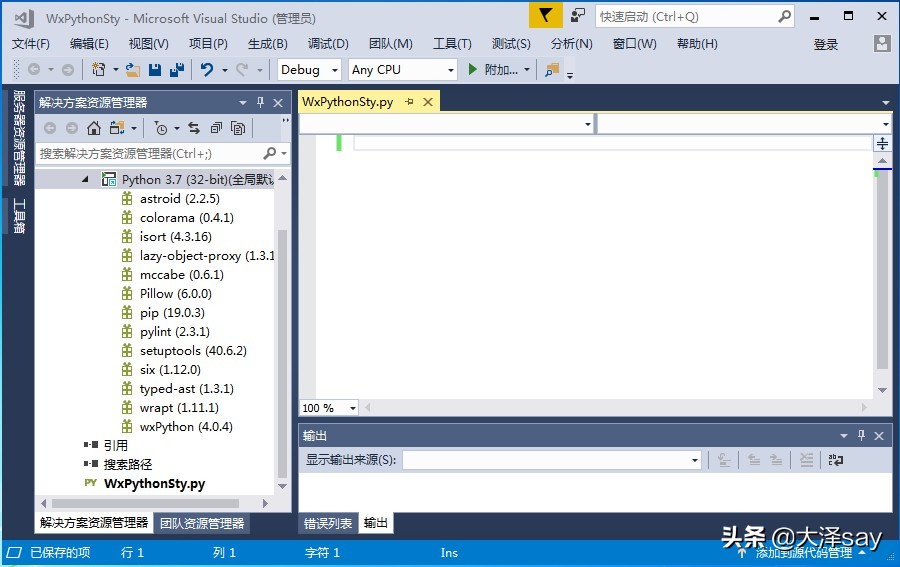Click the editor vertical scrollbar thumb

point(882,270)
